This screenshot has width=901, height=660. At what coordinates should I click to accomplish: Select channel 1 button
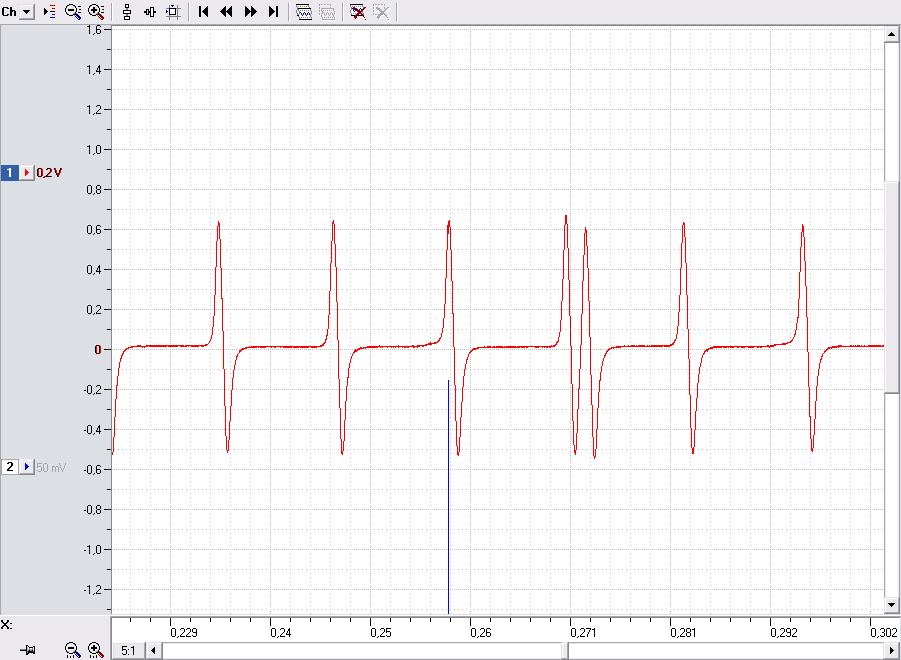pyautogui.click(x=10, y=172)
